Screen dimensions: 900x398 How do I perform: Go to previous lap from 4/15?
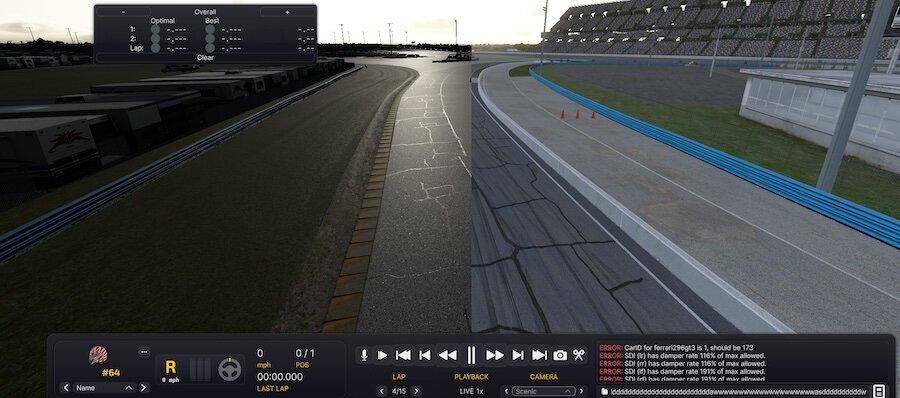coord(381,391)
